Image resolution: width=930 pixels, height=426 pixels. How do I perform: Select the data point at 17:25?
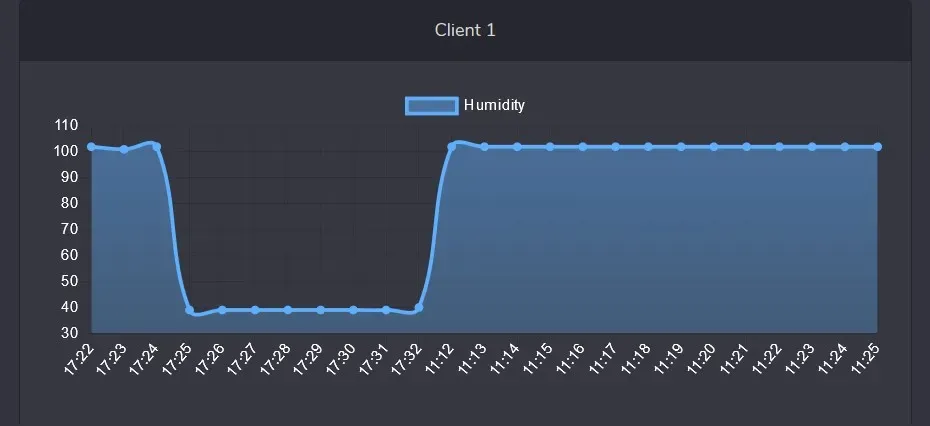click(189, 310)
